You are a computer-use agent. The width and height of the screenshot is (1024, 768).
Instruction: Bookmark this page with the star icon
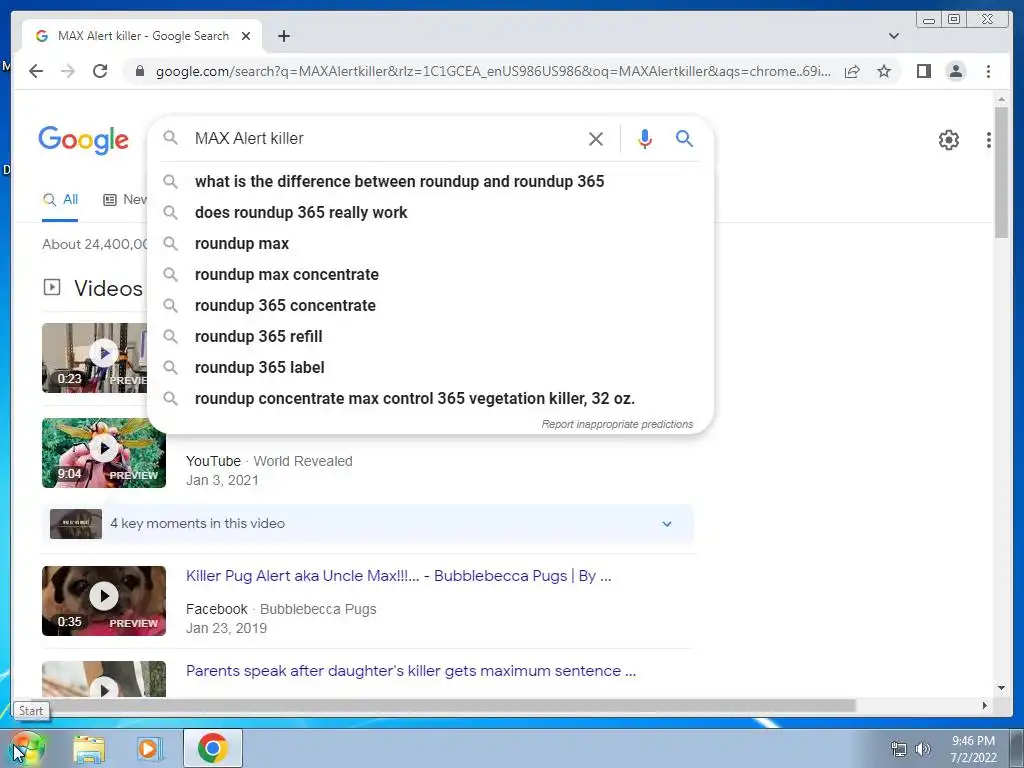click(884, 71)
